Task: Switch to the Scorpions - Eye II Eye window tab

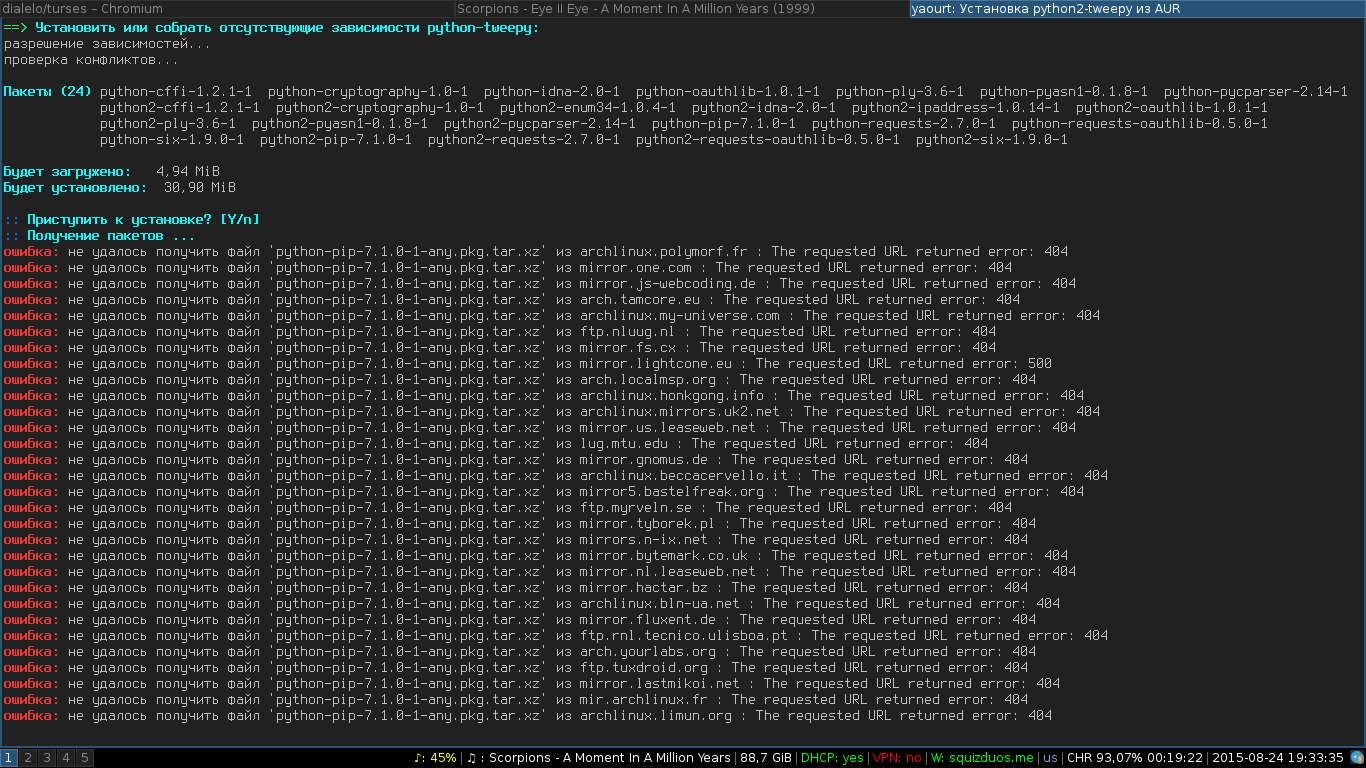Action: [x=682, y=8]
